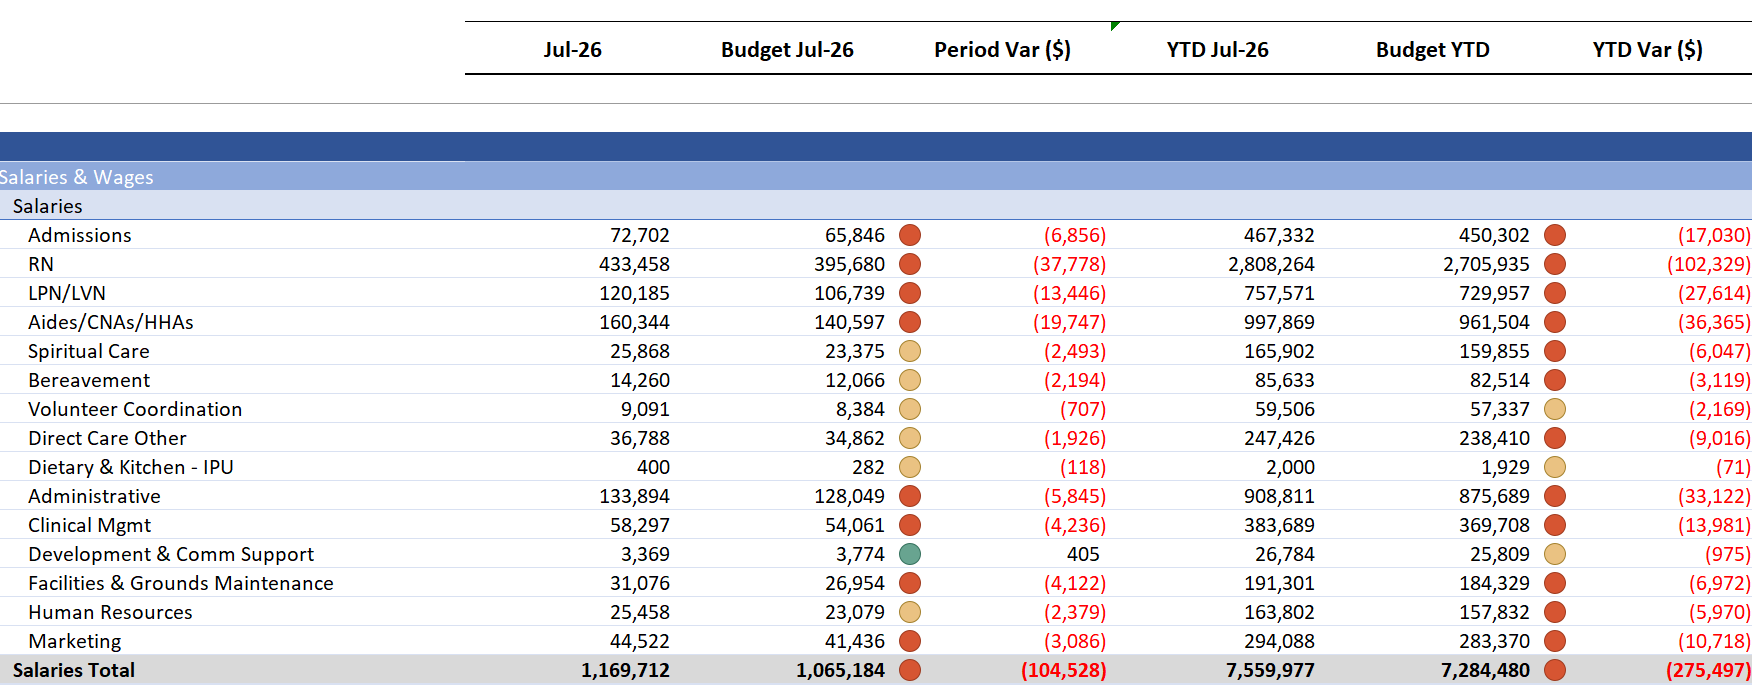
Task: Click the red YTD variance indicator for RN
Action: pos(1555,264)
